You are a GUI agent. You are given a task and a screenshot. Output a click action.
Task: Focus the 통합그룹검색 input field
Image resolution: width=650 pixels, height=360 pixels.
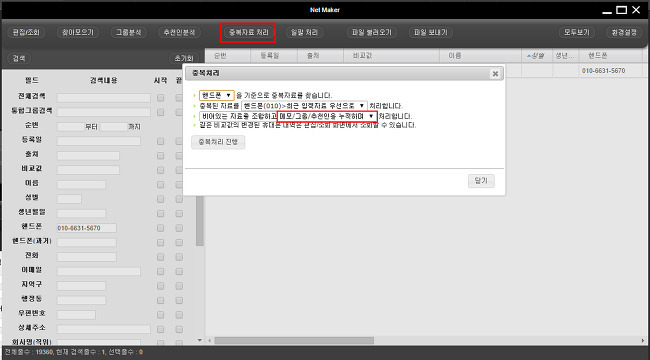click(104, 112)
